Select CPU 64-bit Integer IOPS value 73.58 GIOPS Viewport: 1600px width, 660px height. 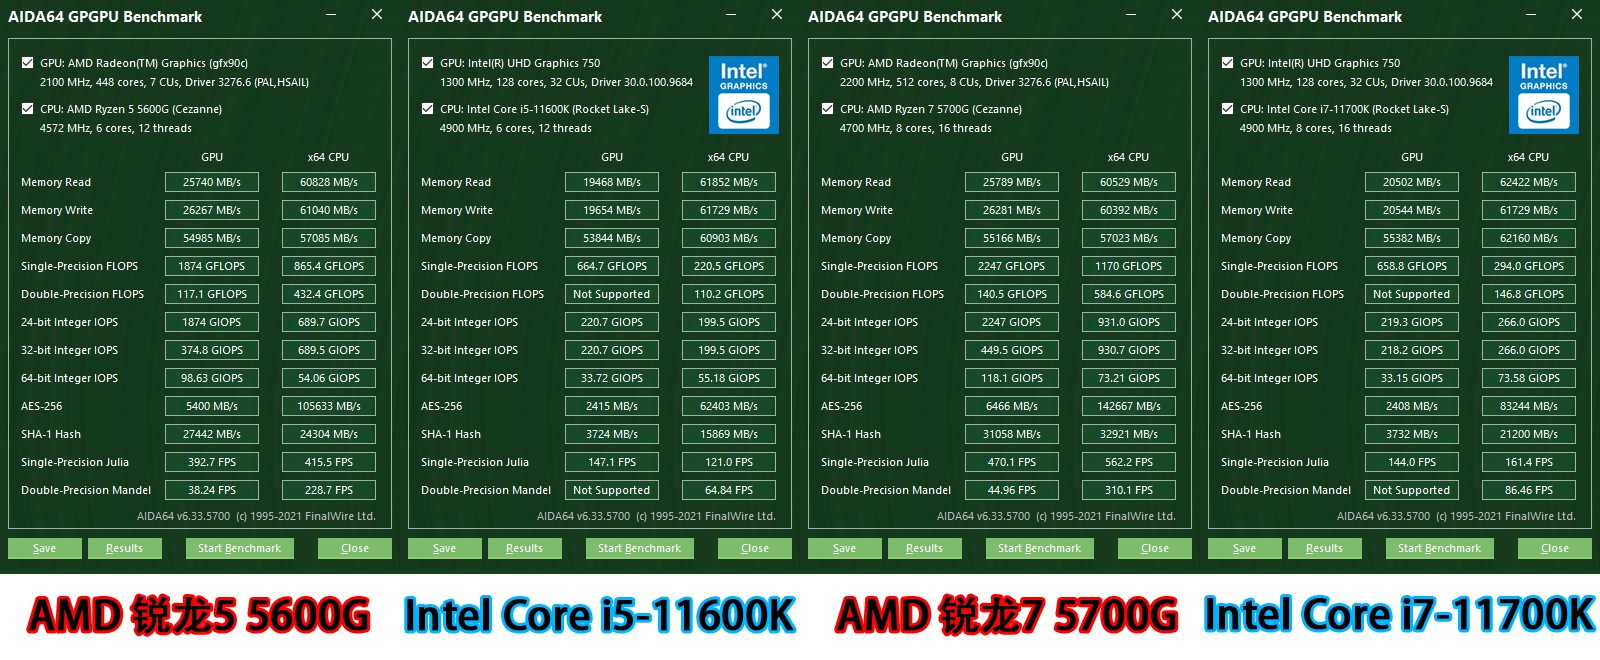coord(1529,378)
